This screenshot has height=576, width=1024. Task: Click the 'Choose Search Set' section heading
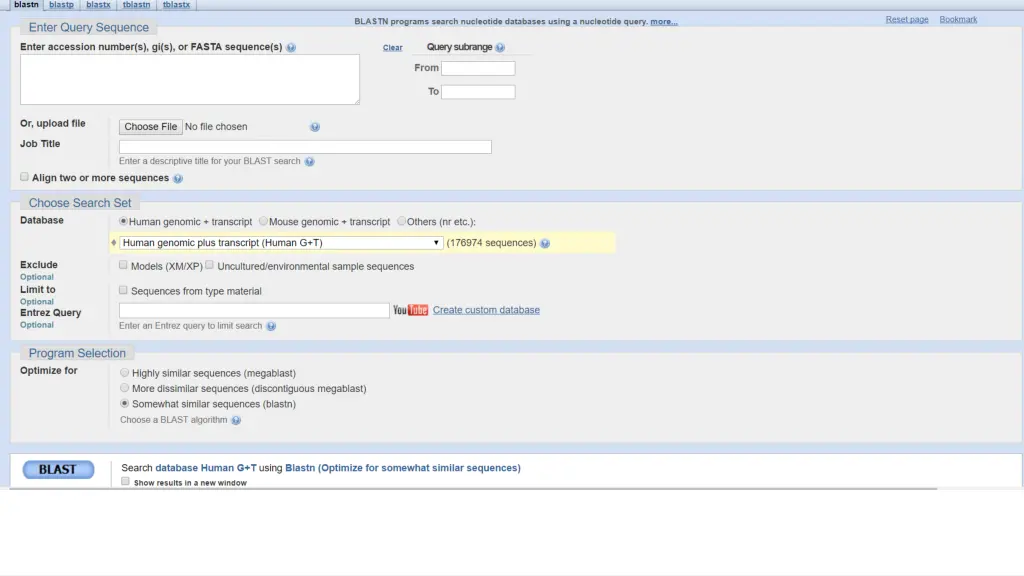click(80, 203)
